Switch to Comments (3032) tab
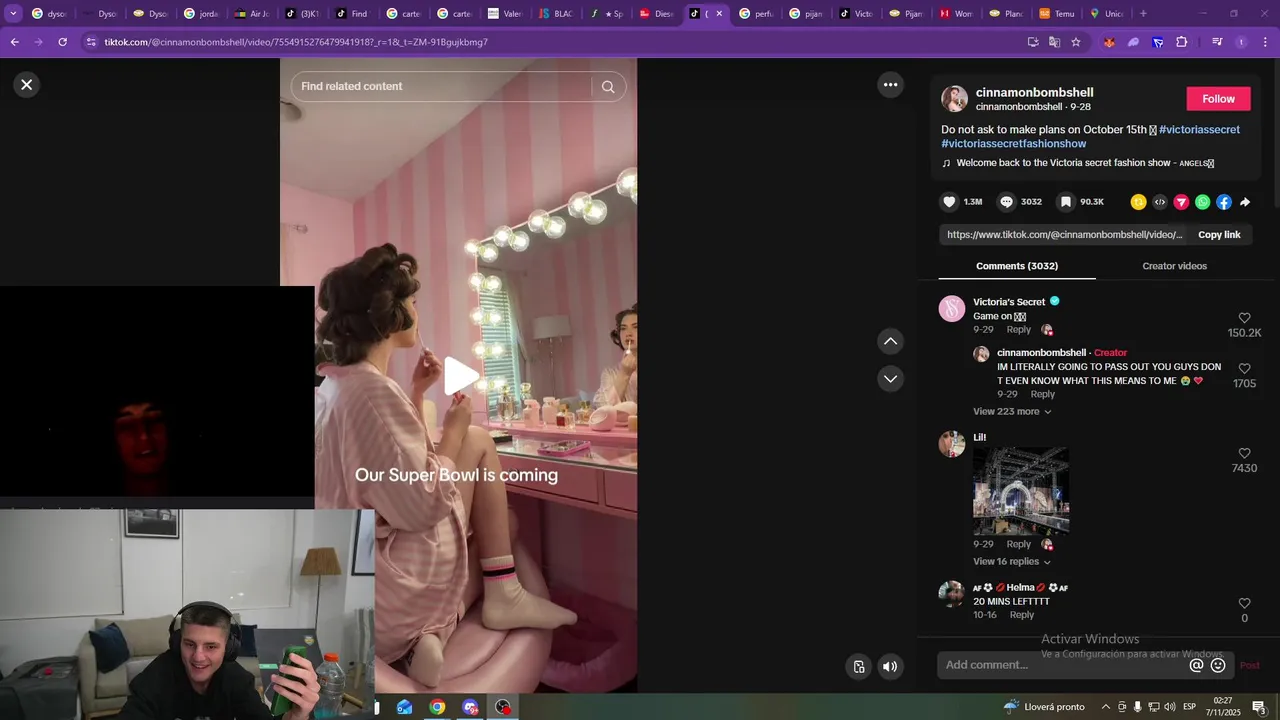The height and width of the screenshot is (720, 1280). pyautogui.click(x=1017, y=266)
